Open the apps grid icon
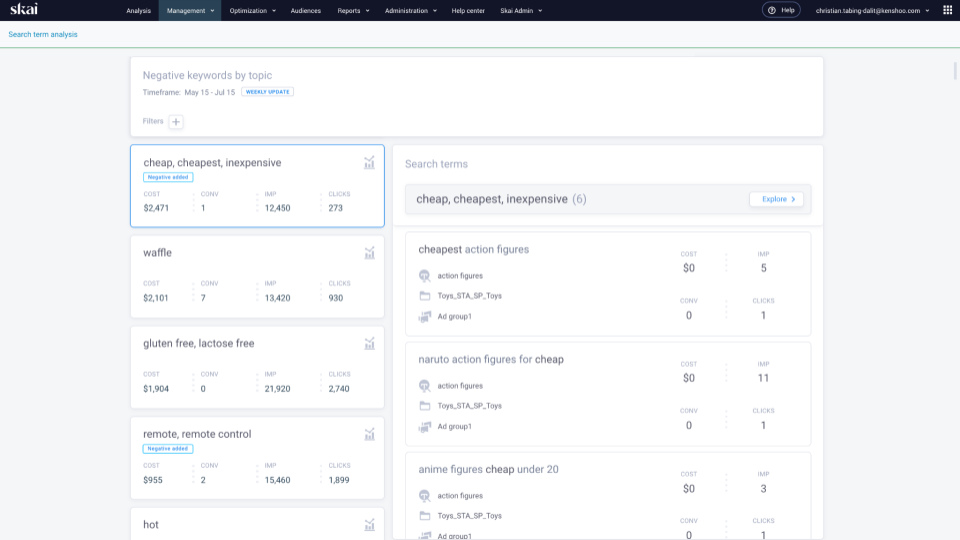Screen dimensions: 960x540 [947, 10]
